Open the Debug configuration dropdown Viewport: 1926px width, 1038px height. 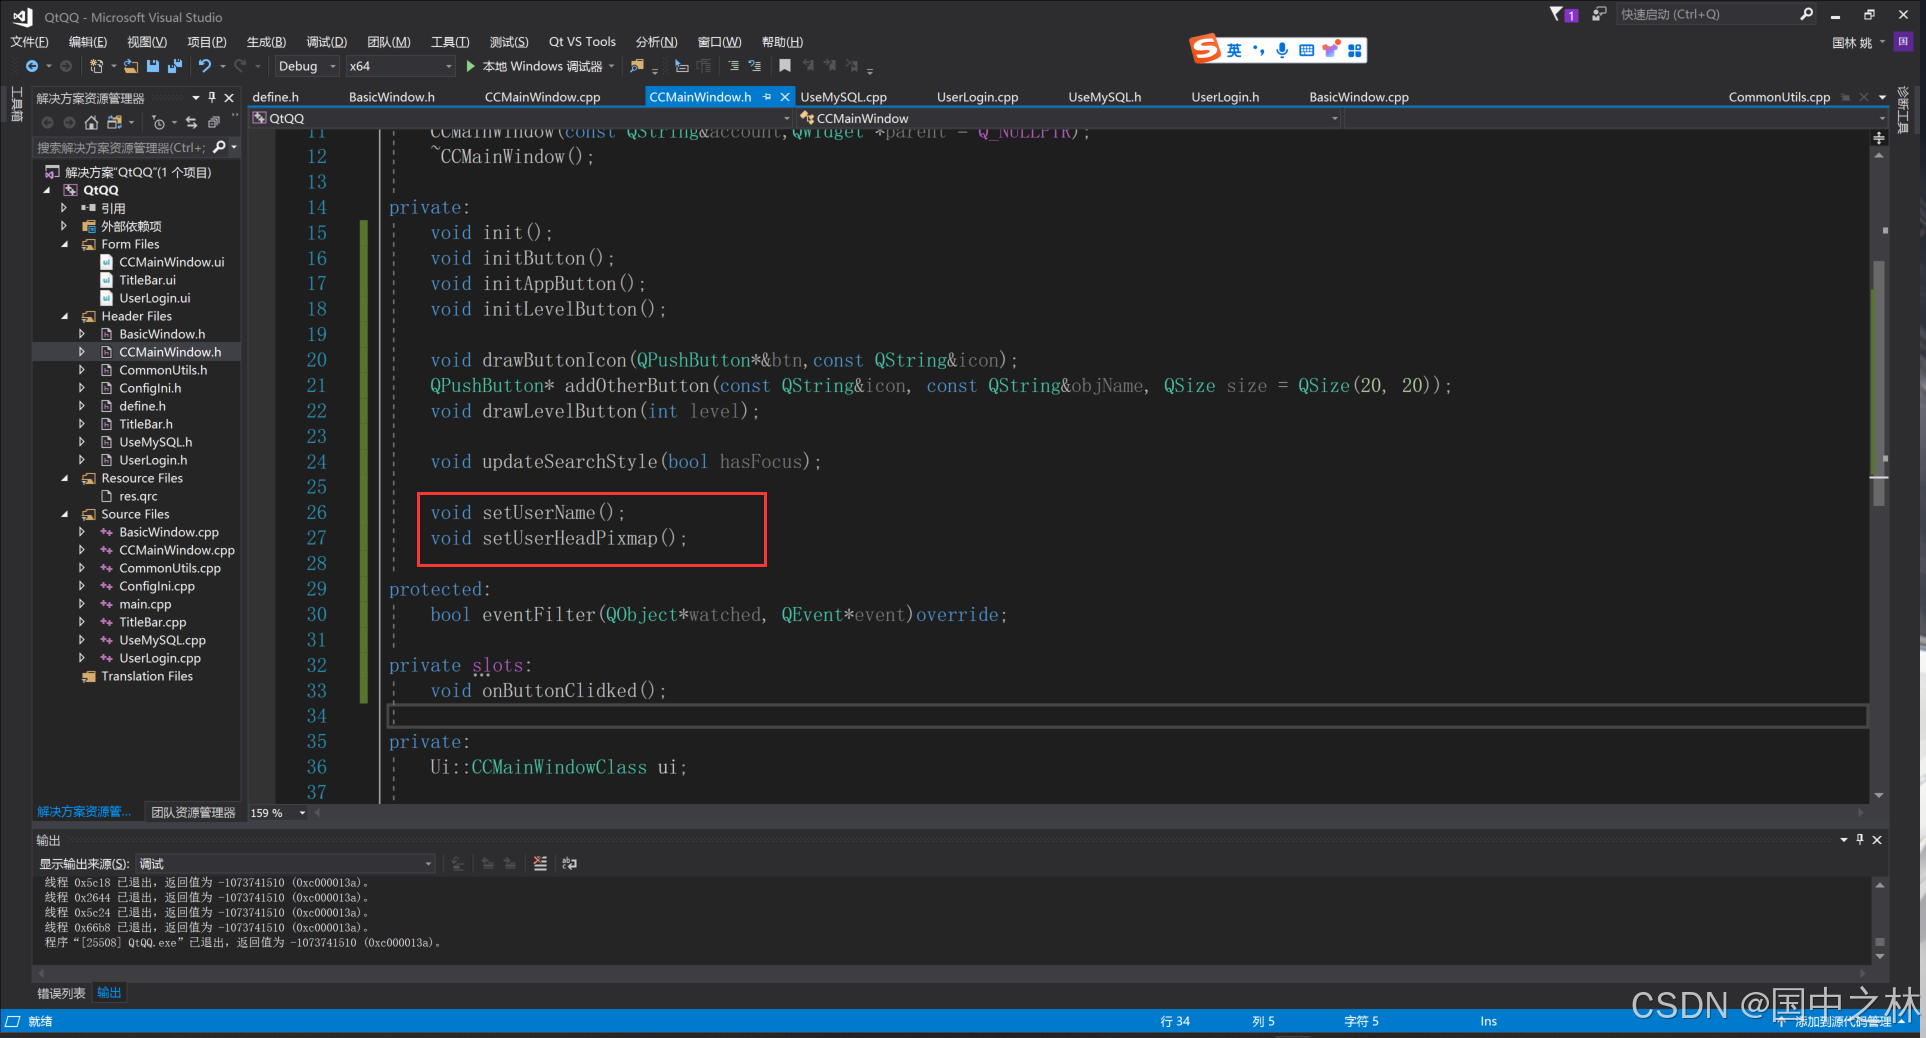point(307,66)
